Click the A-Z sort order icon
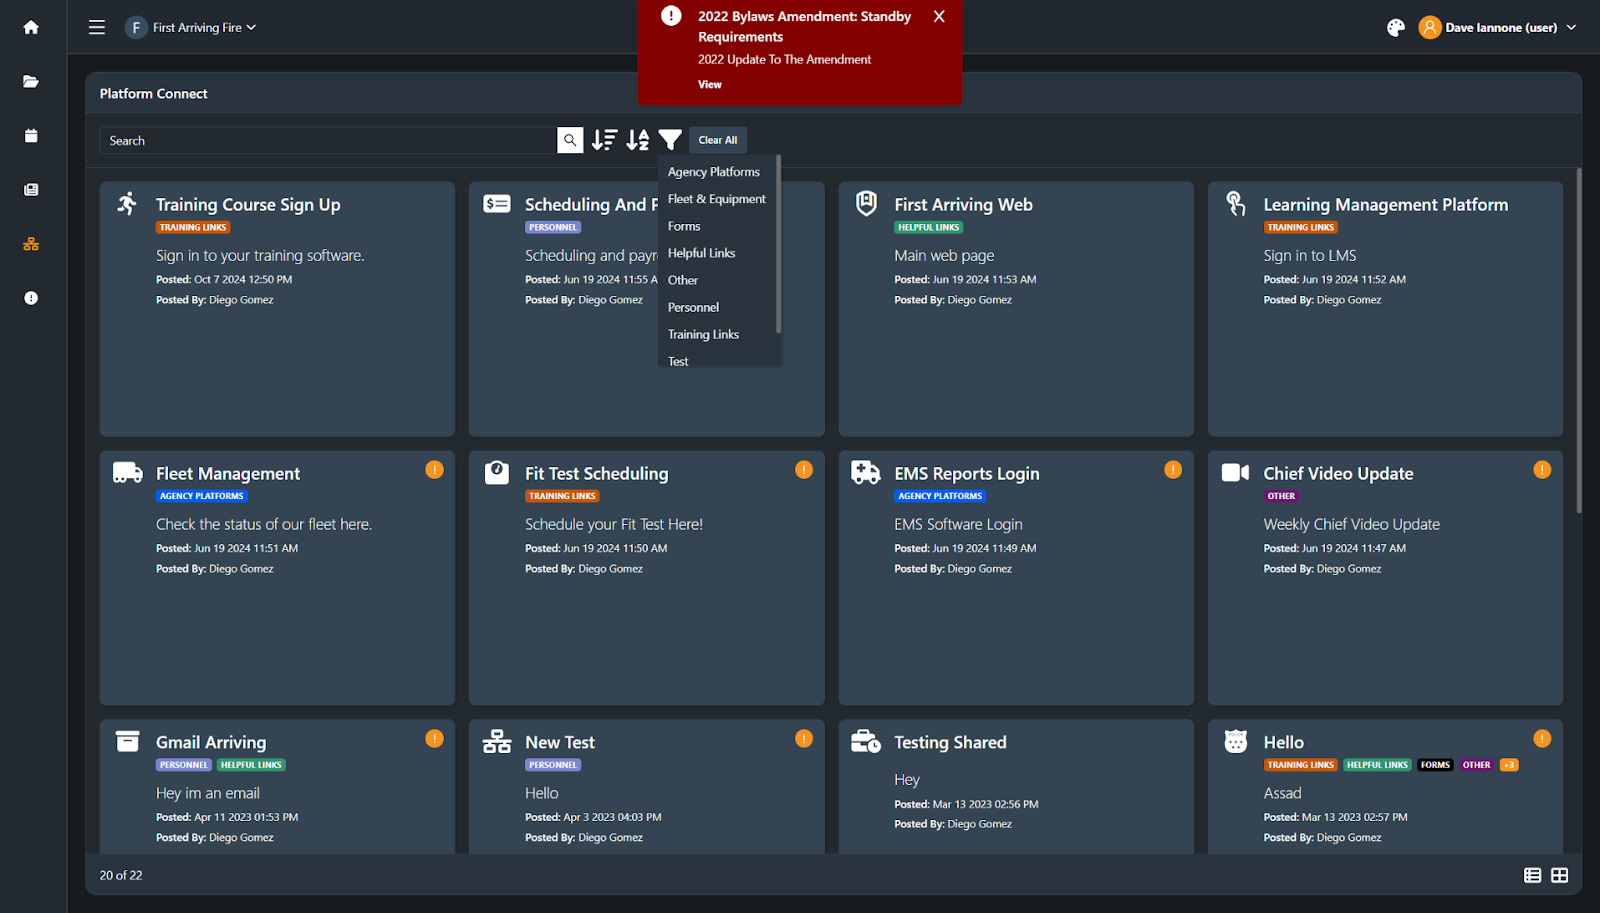This screenshot has height=913, width=1600. (x=638, y=140)
